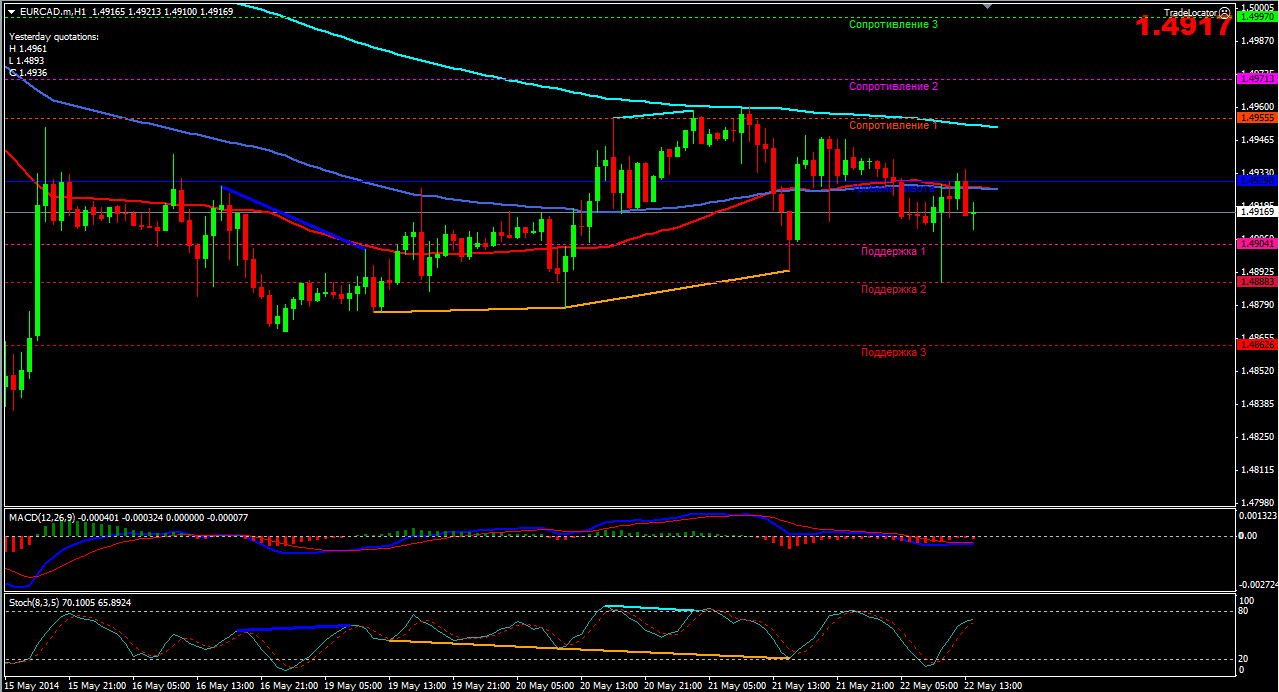
Task: Select the Поддержка 3 label
Action: pyautogui.click(x=893, y=352)
